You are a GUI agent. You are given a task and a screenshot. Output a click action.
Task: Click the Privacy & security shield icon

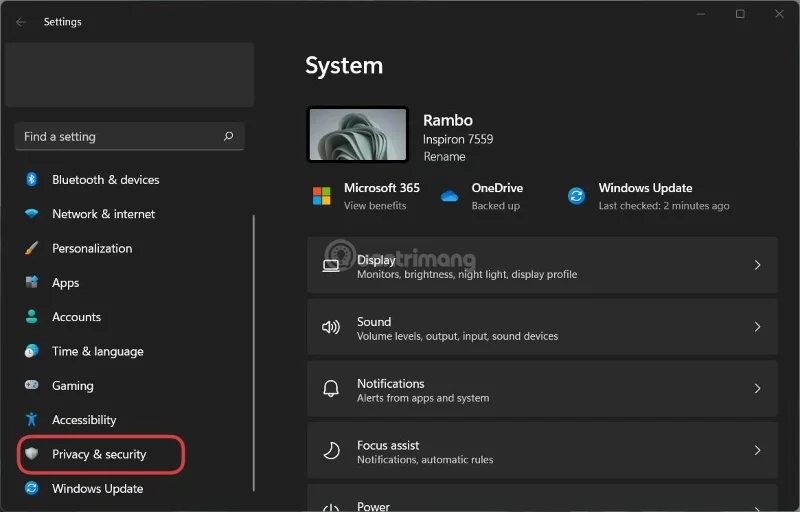(x=32, y=454)
